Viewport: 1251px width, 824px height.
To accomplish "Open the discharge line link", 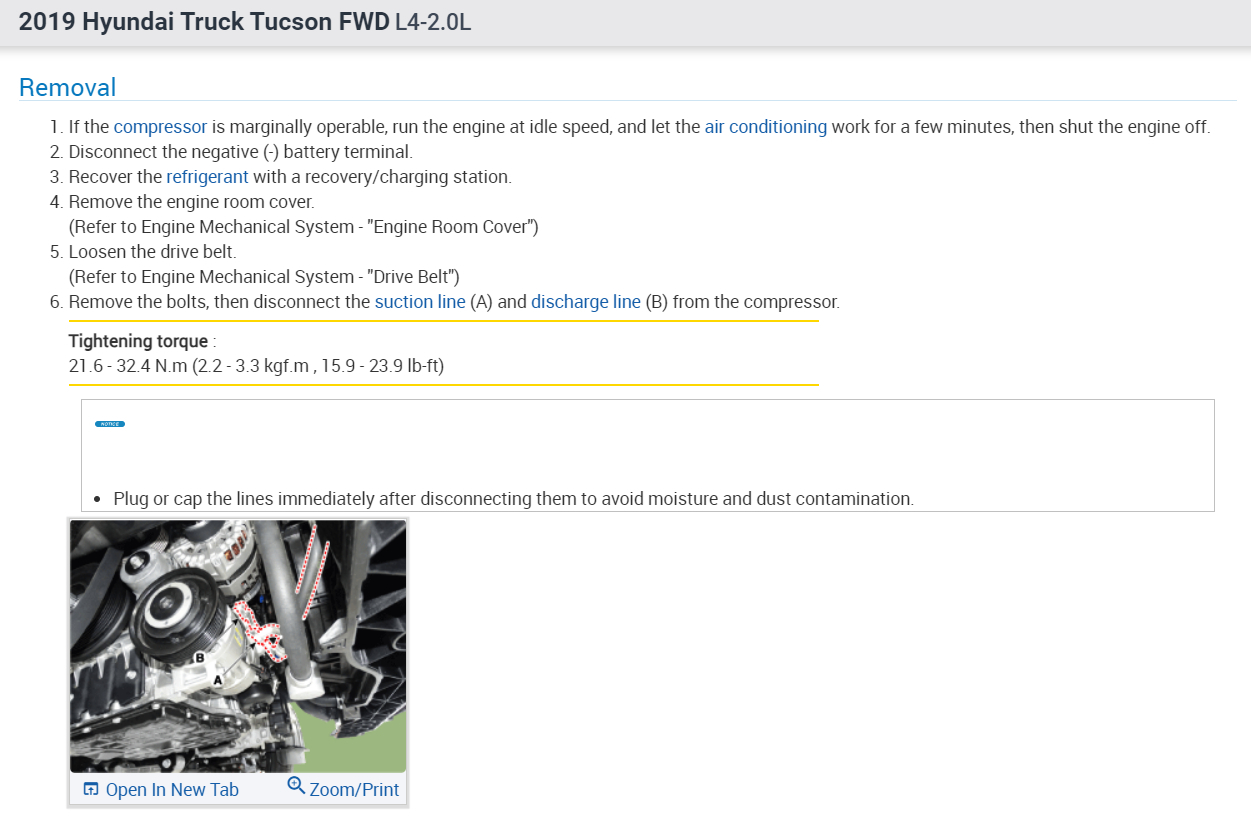I will (x=585, y=302).
